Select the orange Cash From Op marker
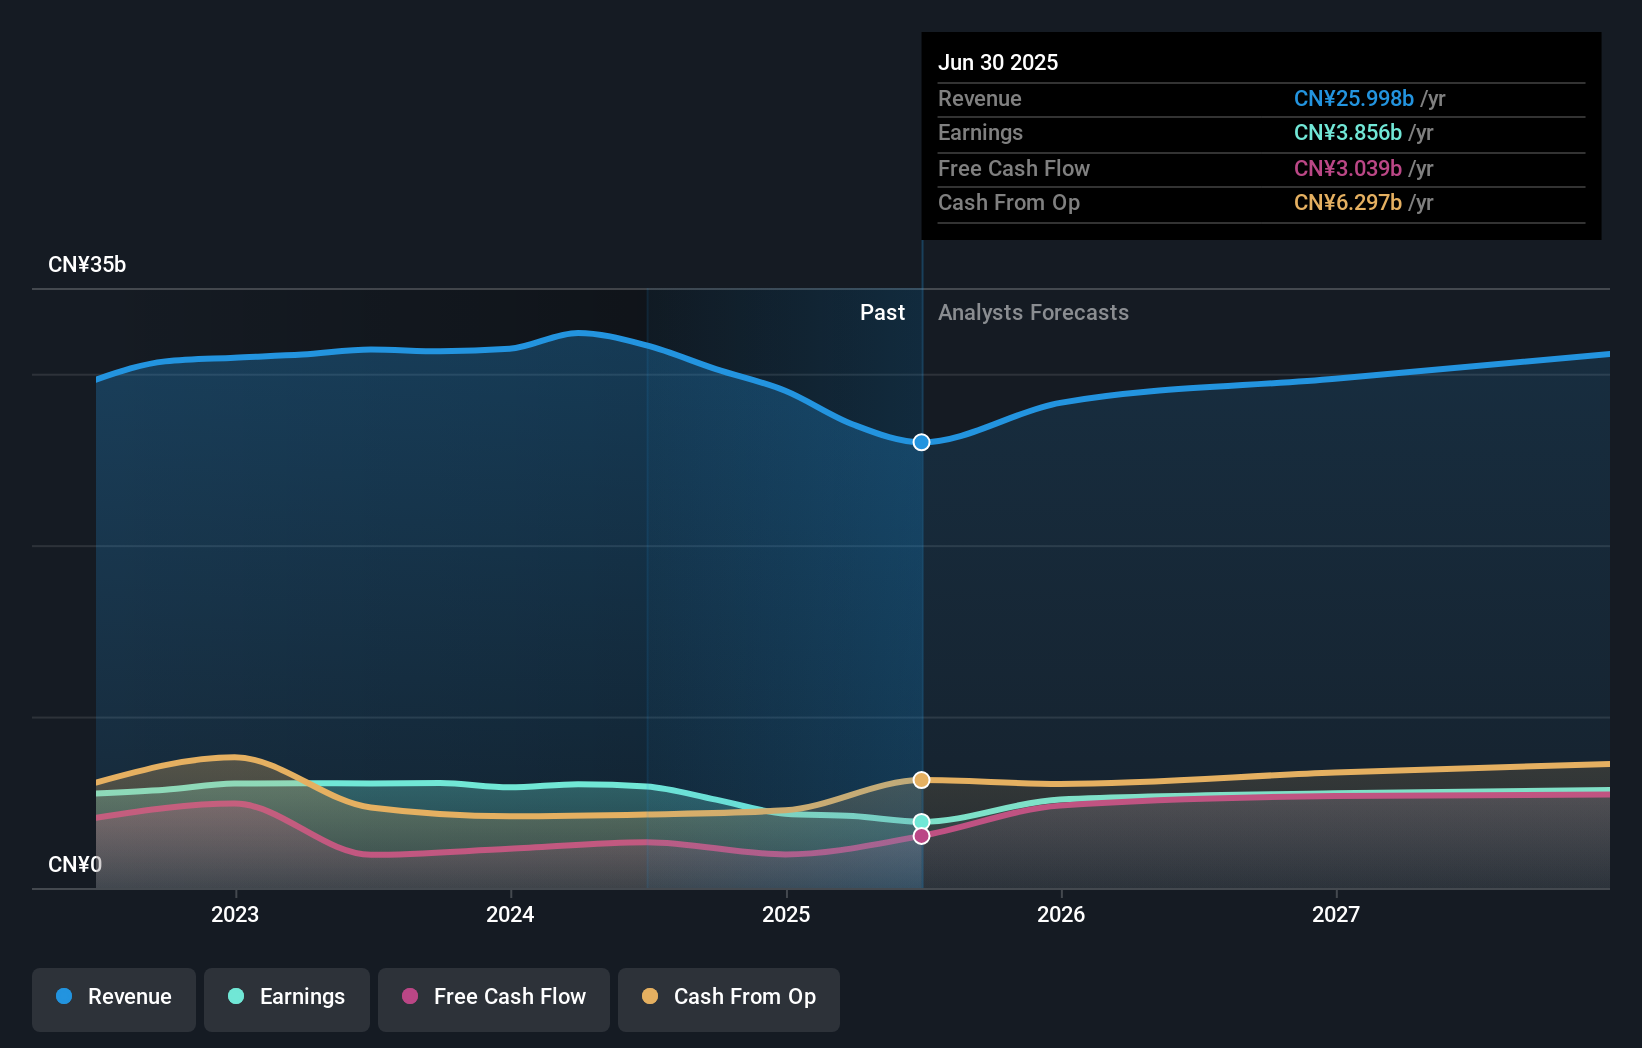Screen dimensions: 1642x1048 pyautogui.click(x=921, y=779)
